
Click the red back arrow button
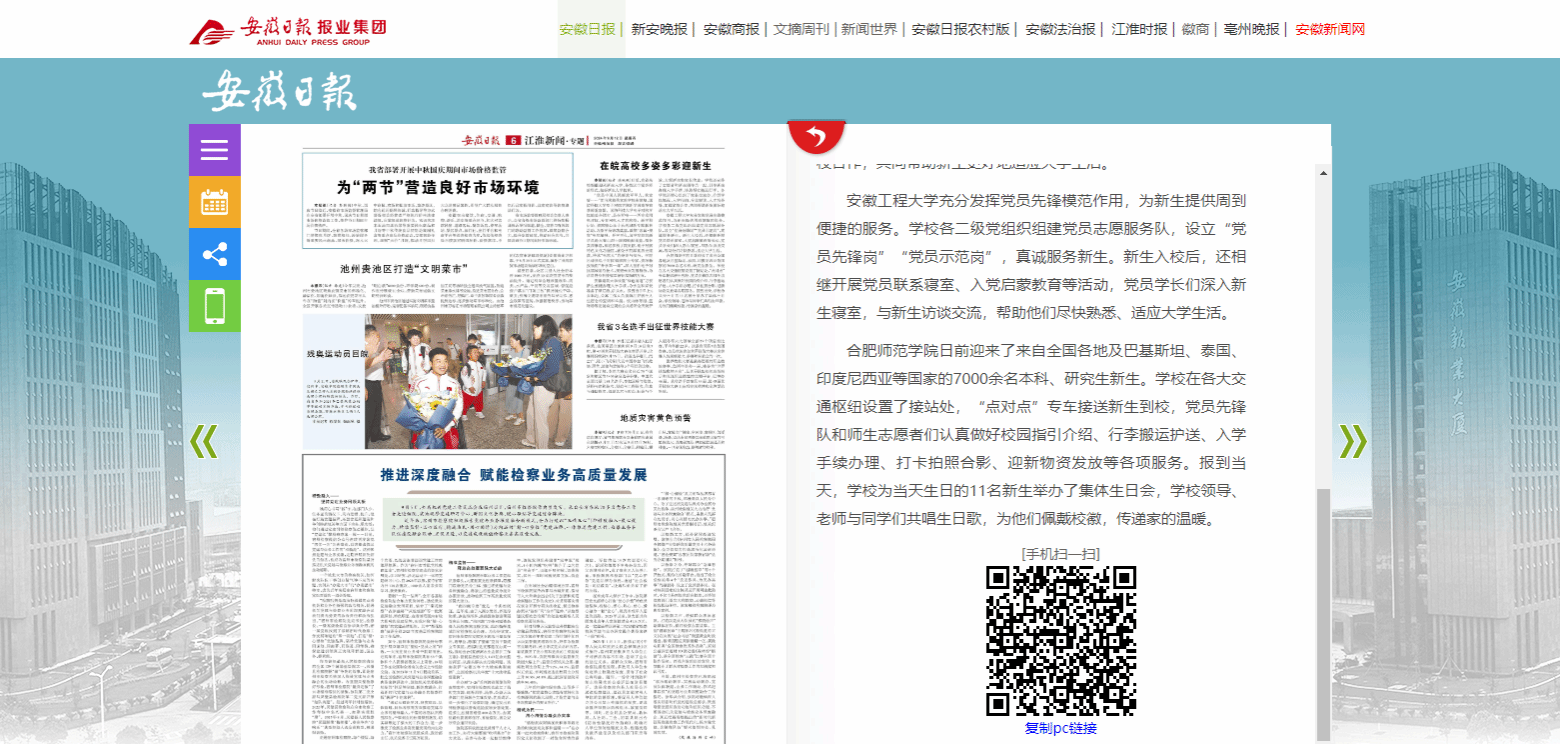pos(817,136)
